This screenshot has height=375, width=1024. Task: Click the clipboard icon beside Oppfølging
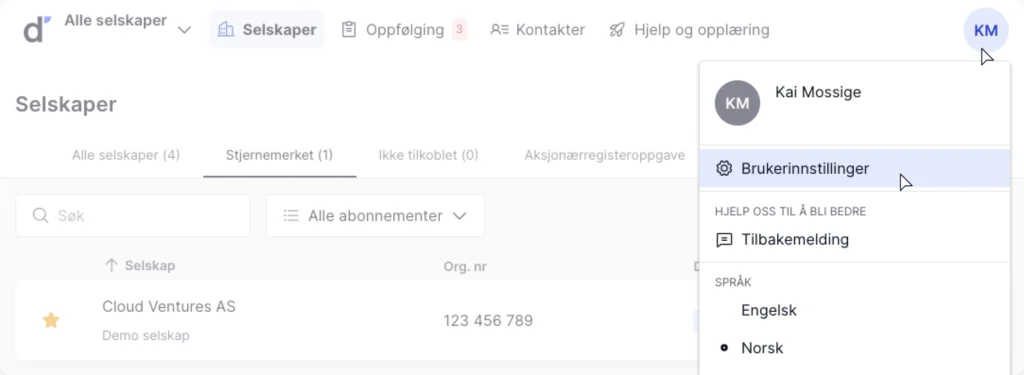349,29
